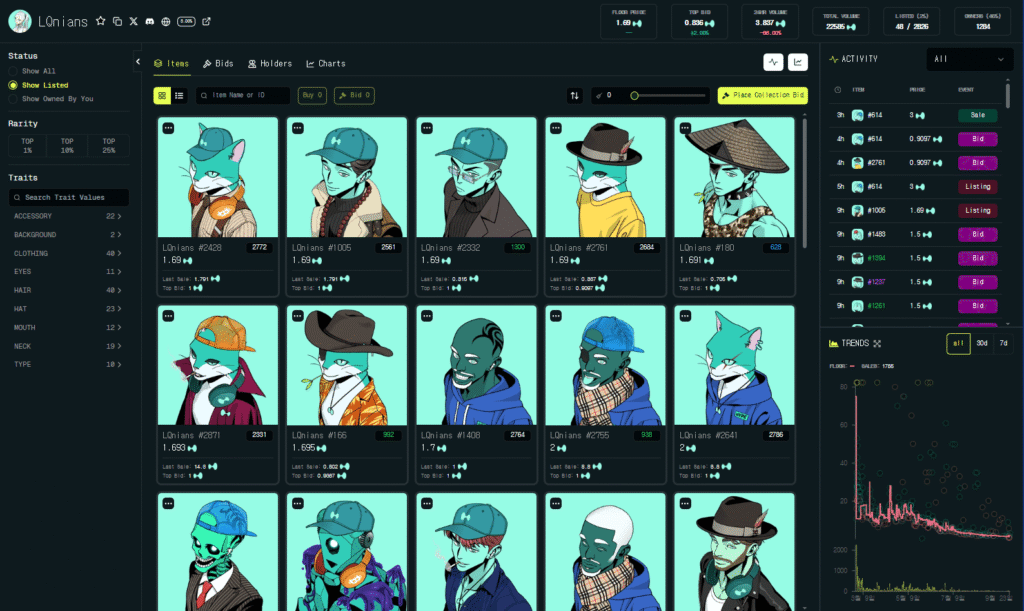
Task: Toggle the activity panel button above the grid
Action: (x=772, y=62)
